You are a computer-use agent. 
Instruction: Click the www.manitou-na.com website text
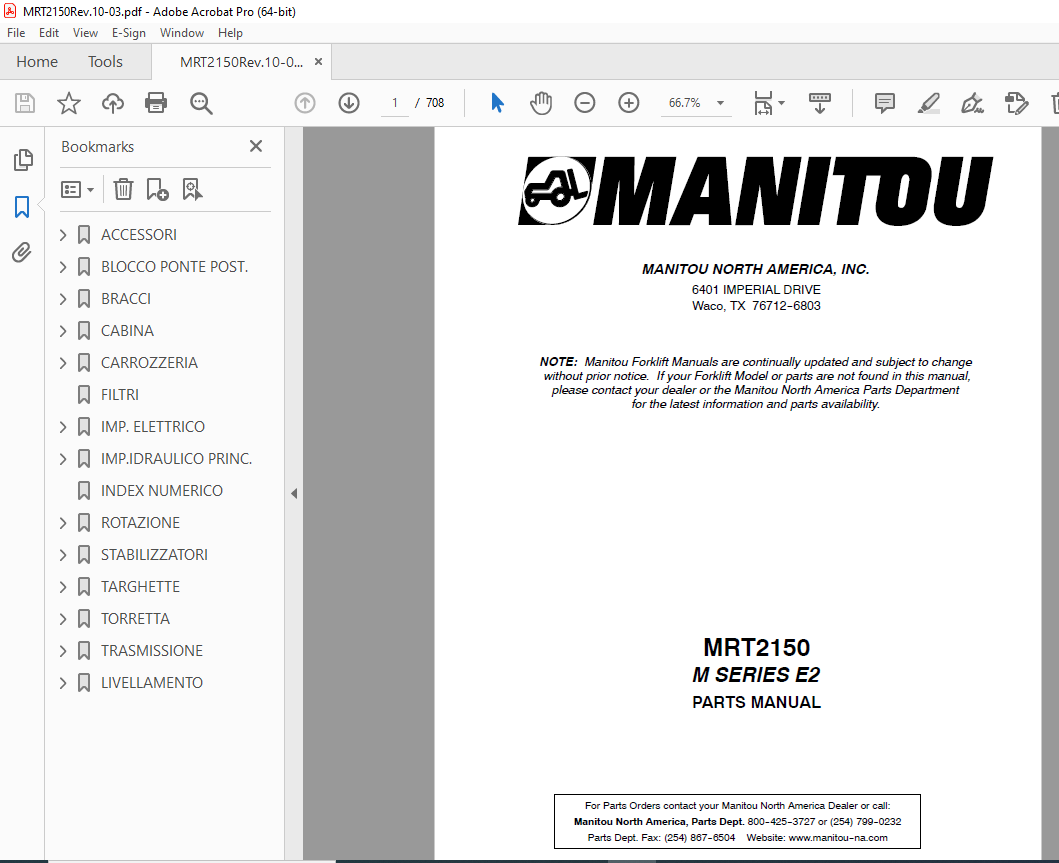[x=837, y=837]
